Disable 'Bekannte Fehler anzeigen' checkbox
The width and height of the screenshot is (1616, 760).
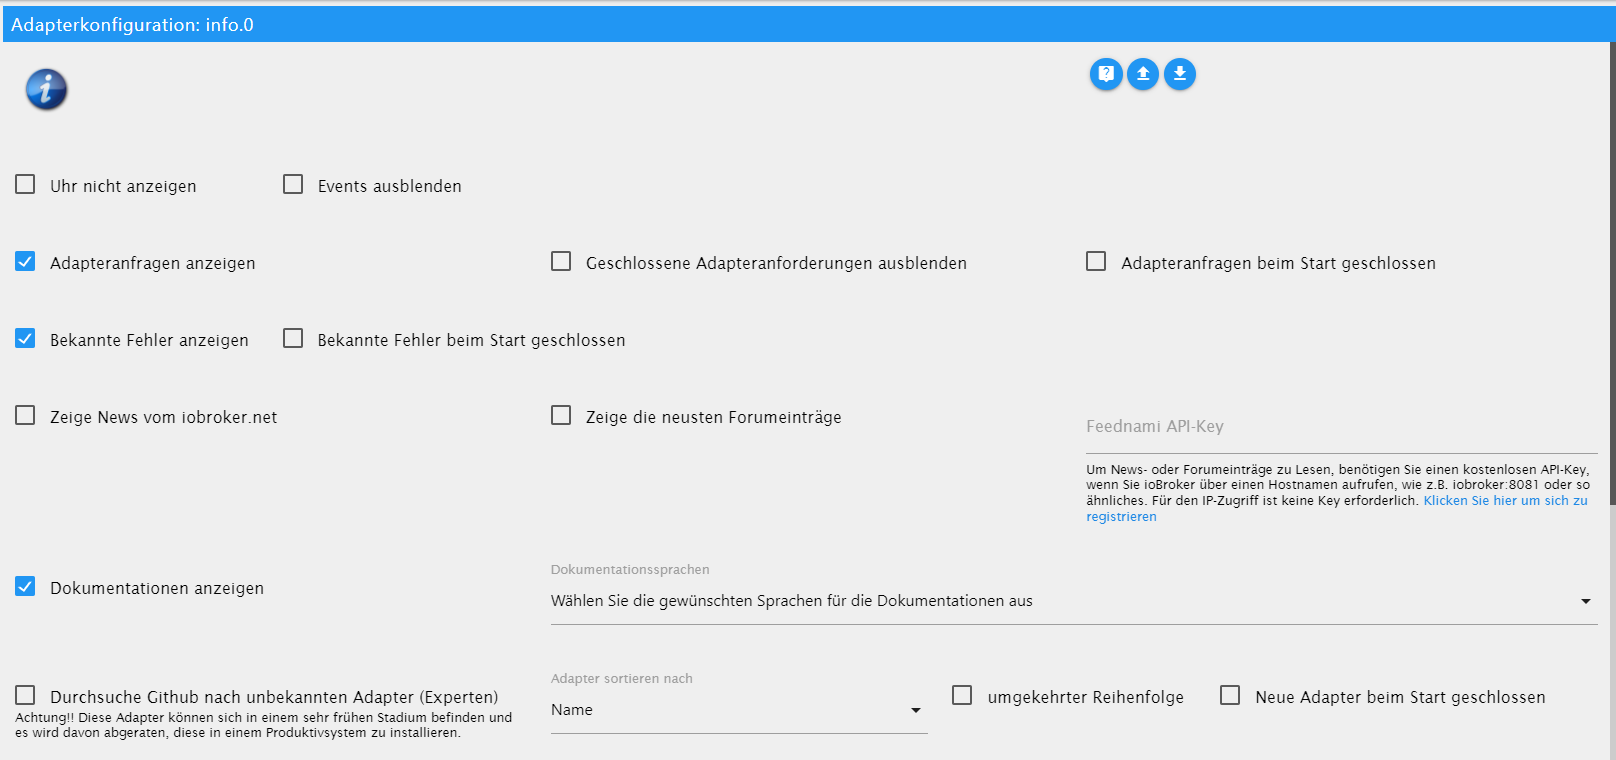(x=26, y=339)
